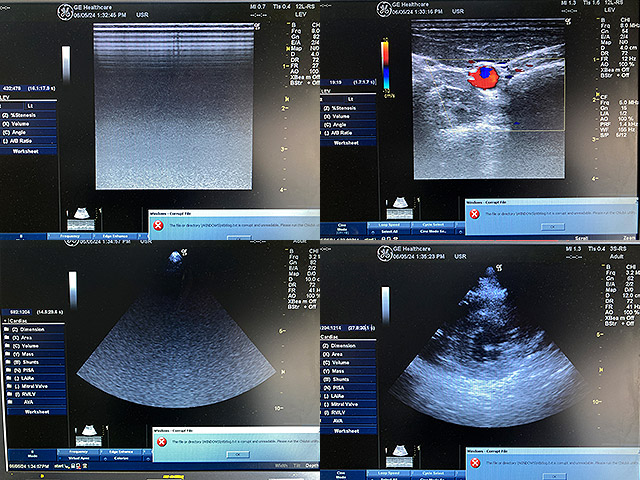The image size is (640, 480).
Task: Click the red error icon on the 1:34:57 PM screen
Action: pyautogui.click(x=162, y=442)
